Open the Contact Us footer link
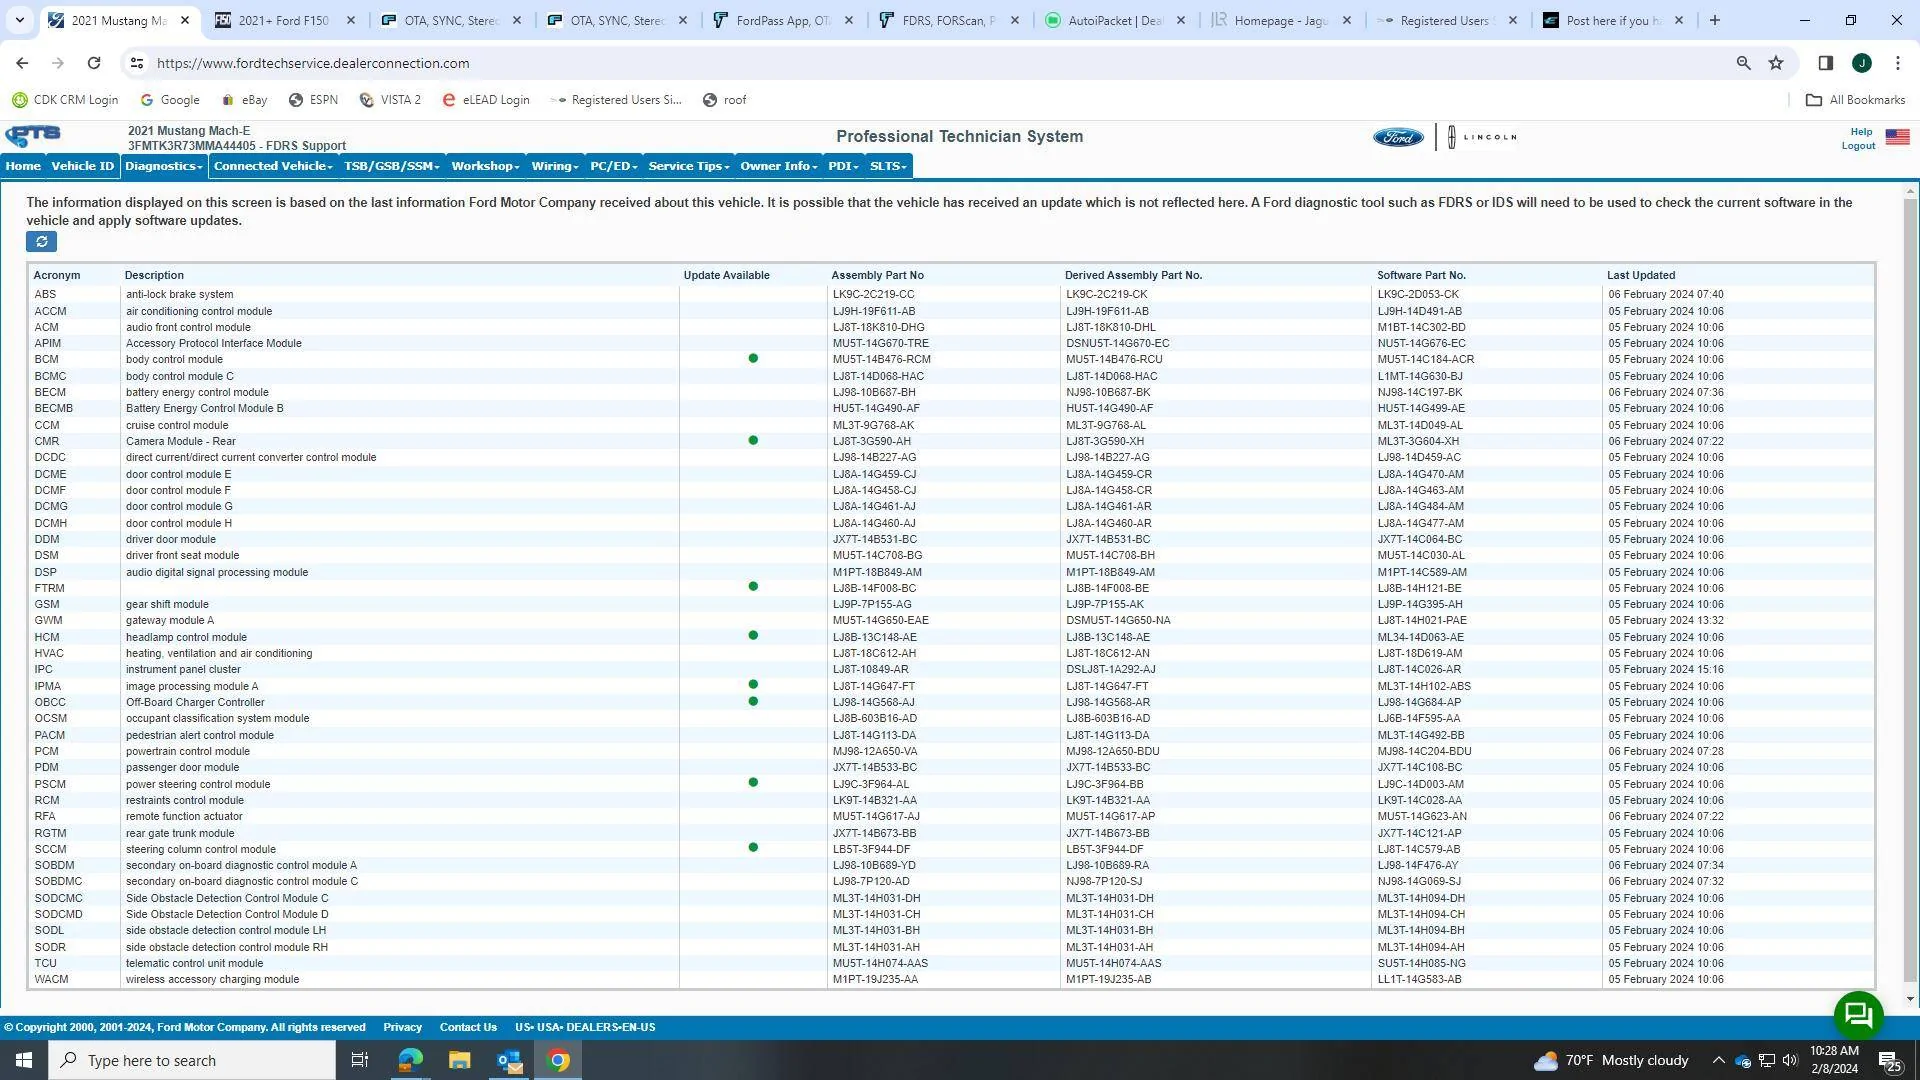 [x=468, y=1027]
